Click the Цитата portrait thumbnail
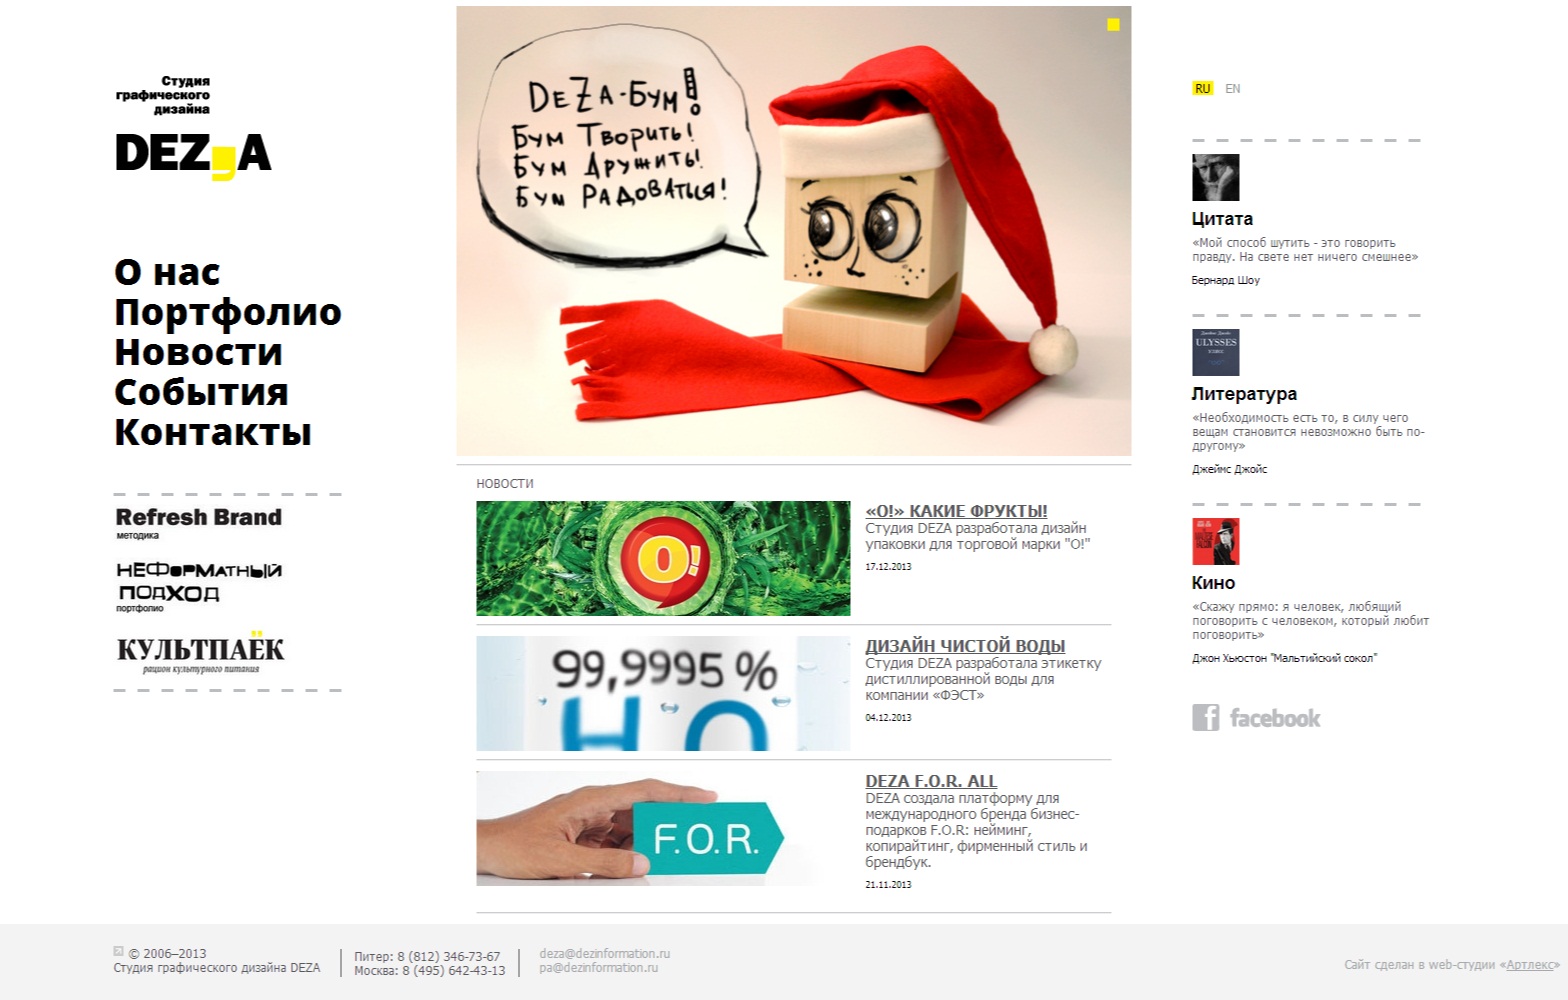1568x1000 pixels. [x=1215, y=177]
